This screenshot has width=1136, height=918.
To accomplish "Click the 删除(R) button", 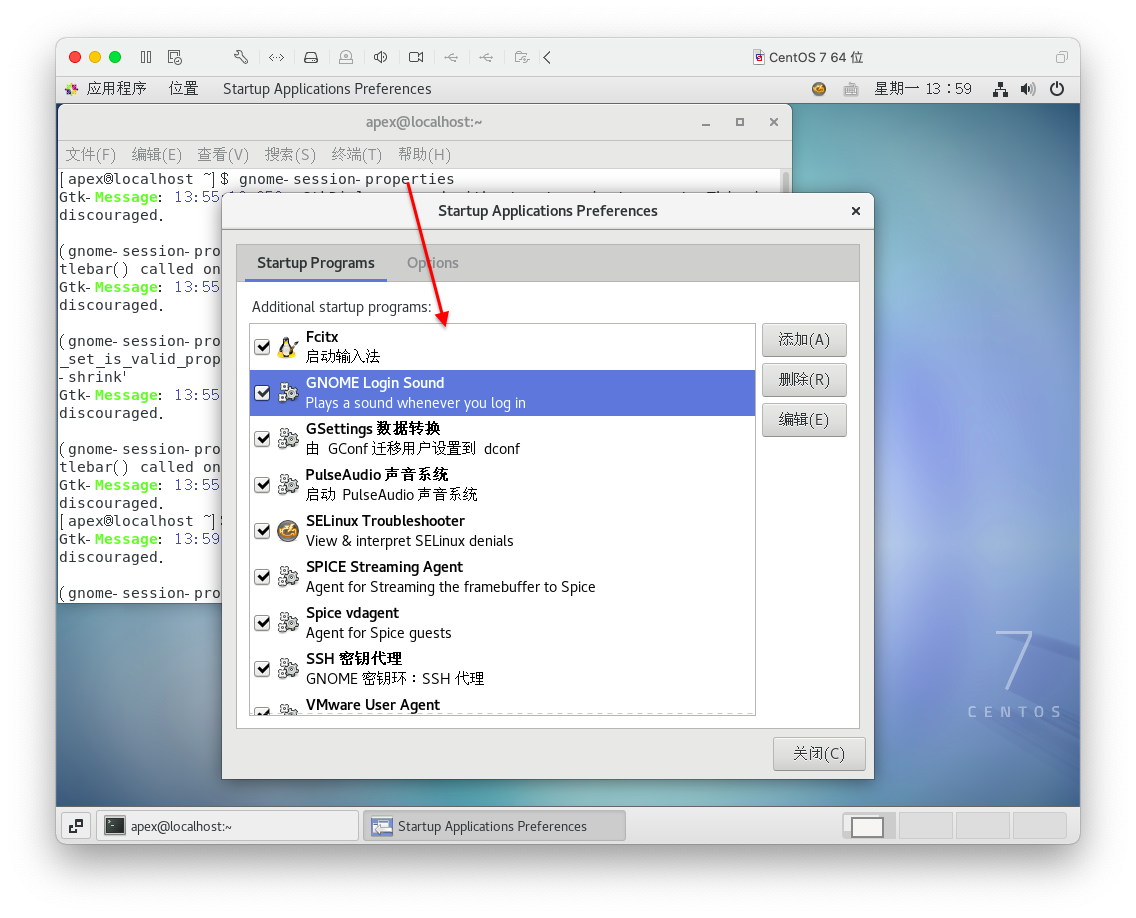I will pyautogui.click(x=804, y=380).
